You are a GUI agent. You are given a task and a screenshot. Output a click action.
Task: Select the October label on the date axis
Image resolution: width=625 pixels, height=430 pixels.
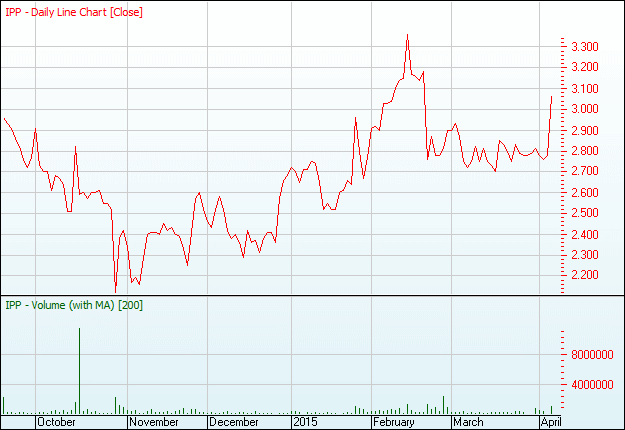point(56,422)
